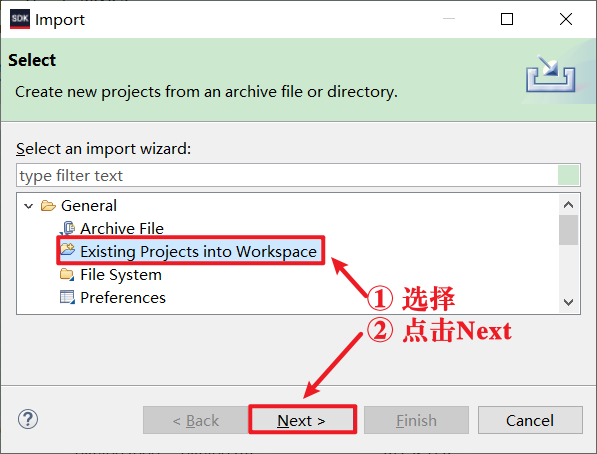The width and height of the screenshot is (597, 454).
Task: Maximize the Import dialog window
Action: (x=506, y=19)
